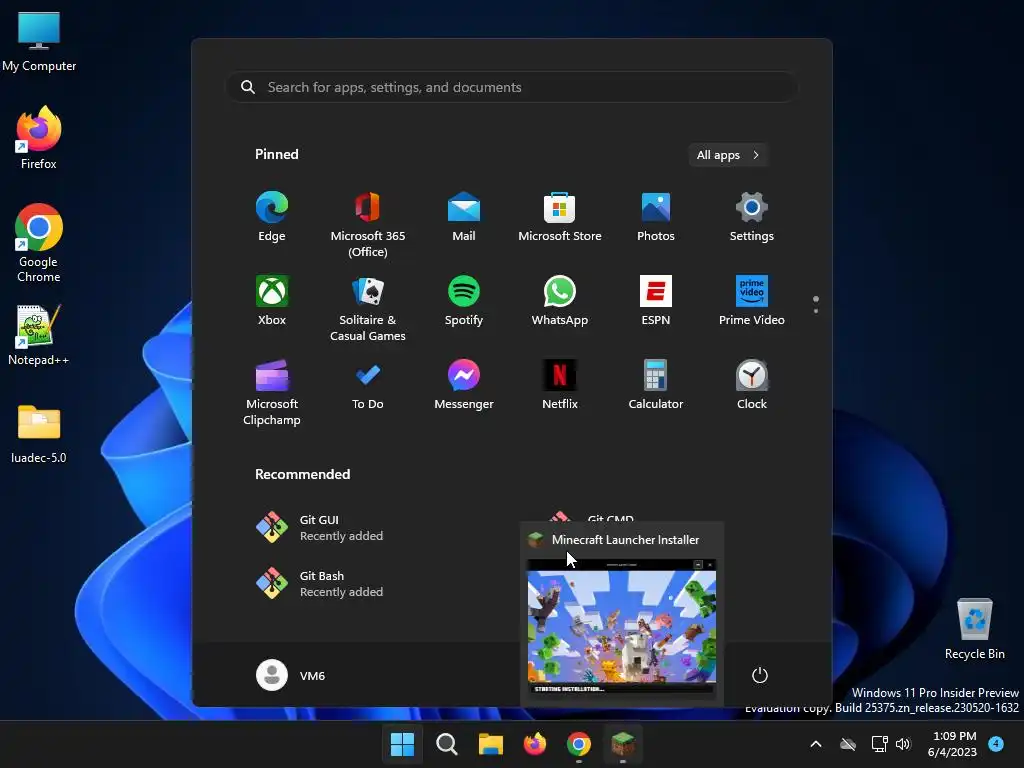The image size is (1024, 768).
Task: Select the Minecraft Launcher Installer preview thumbnail
Action: pyautogui.click(x=621, y=628)
